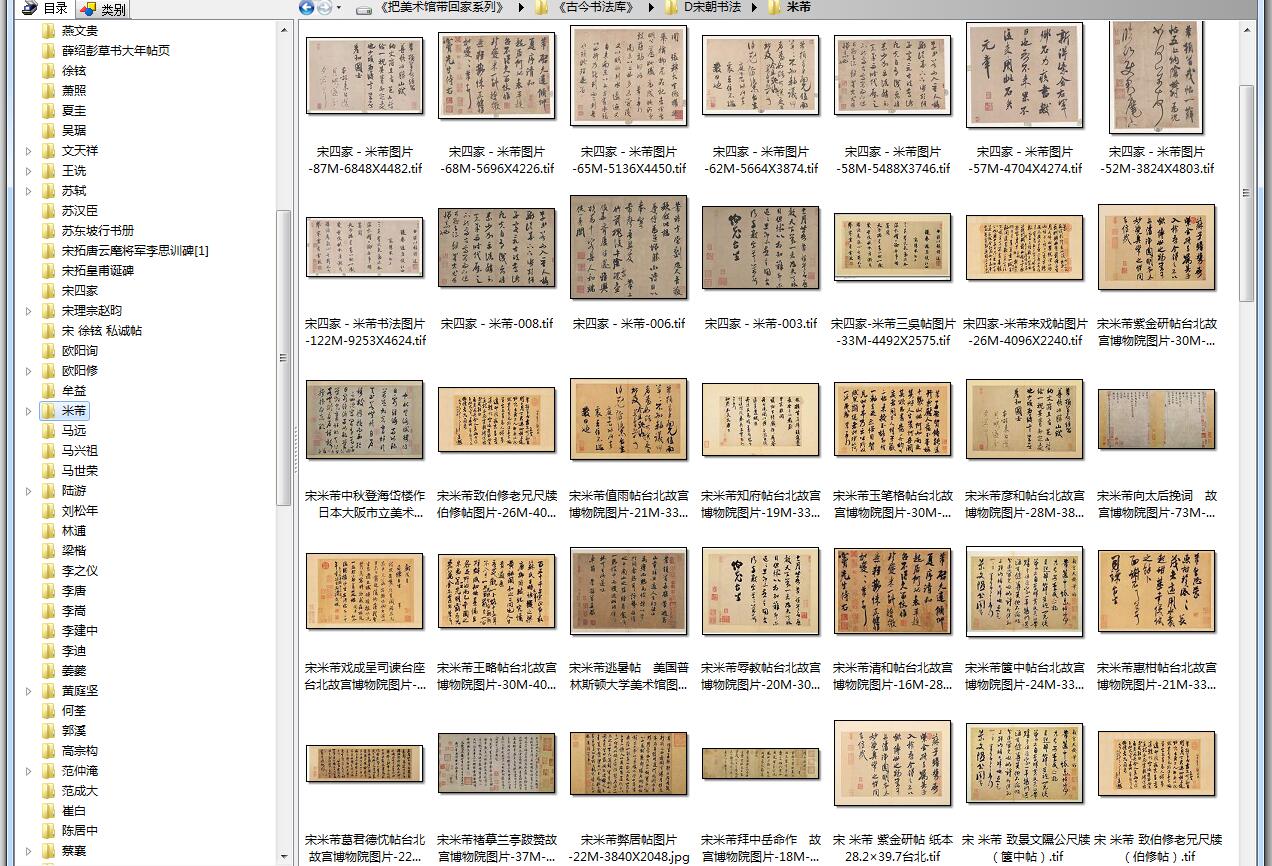
Task: Expand the 欧阳修 tree node
Action: click(28, 371)
